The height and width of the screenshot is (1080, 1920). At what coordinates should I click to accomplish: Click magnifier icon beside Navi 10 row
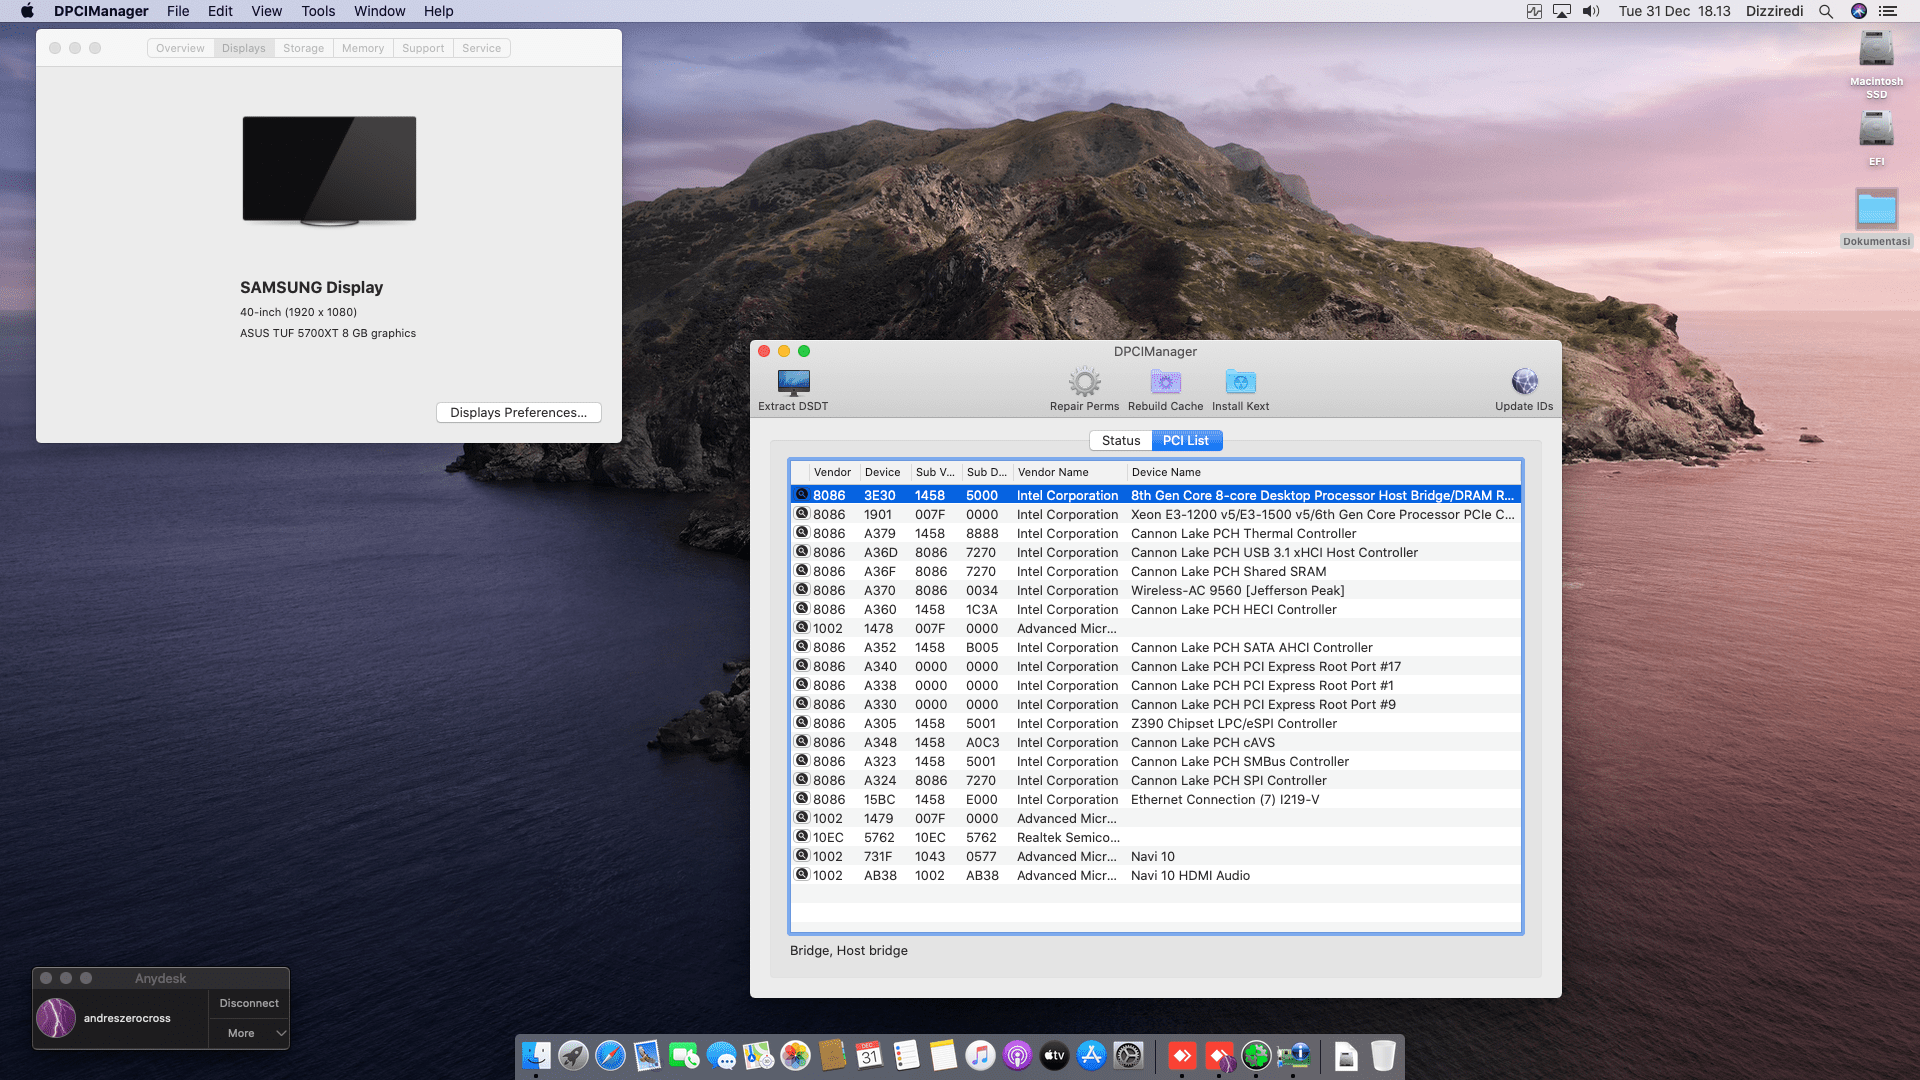(x=802, y=856)
